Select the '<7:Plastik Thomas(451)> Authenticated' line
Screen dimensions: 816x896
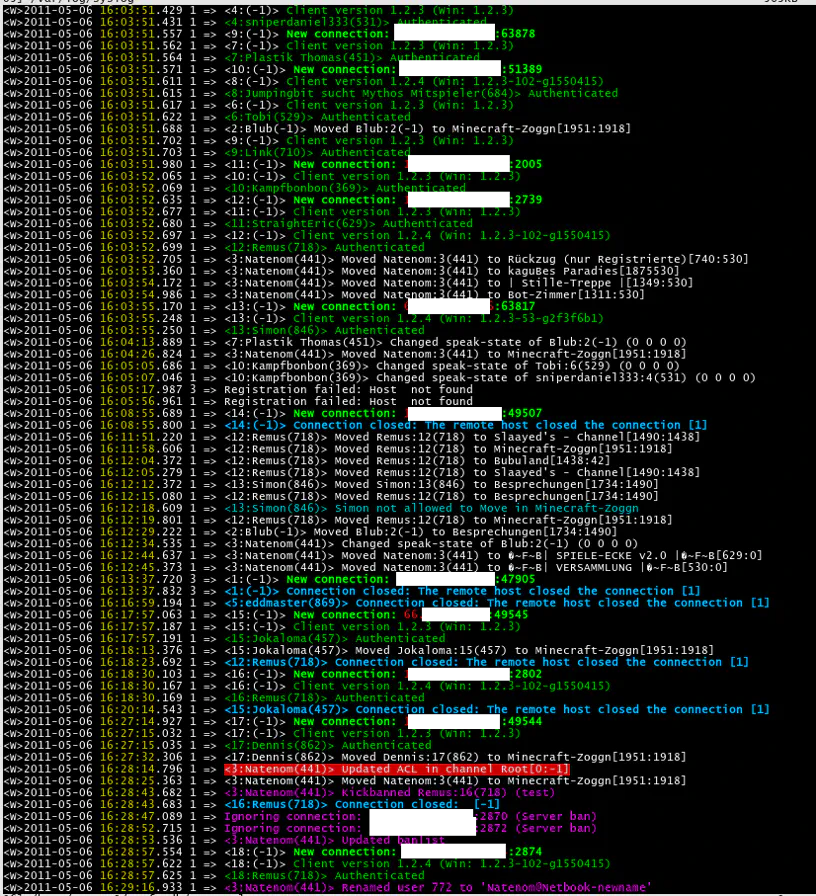352,58
